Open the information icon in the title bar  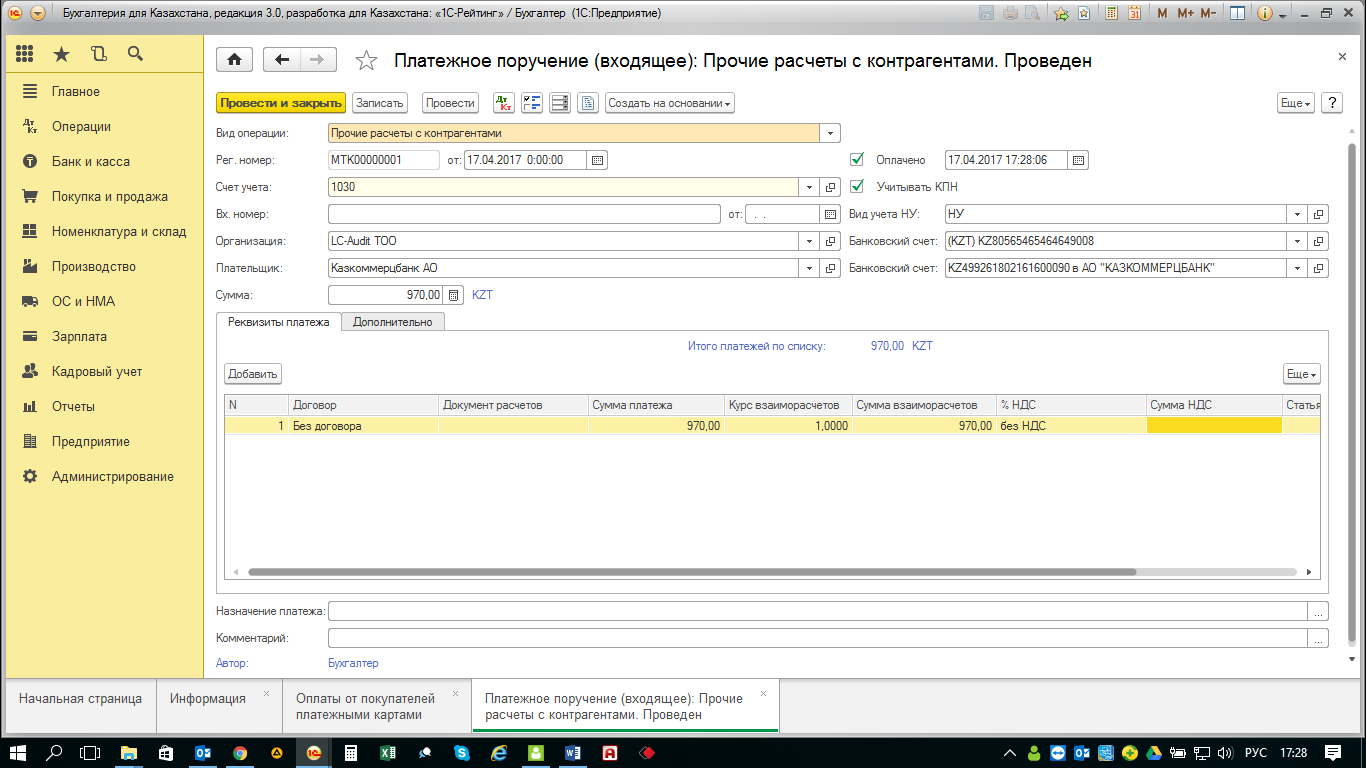(1263, 14)
